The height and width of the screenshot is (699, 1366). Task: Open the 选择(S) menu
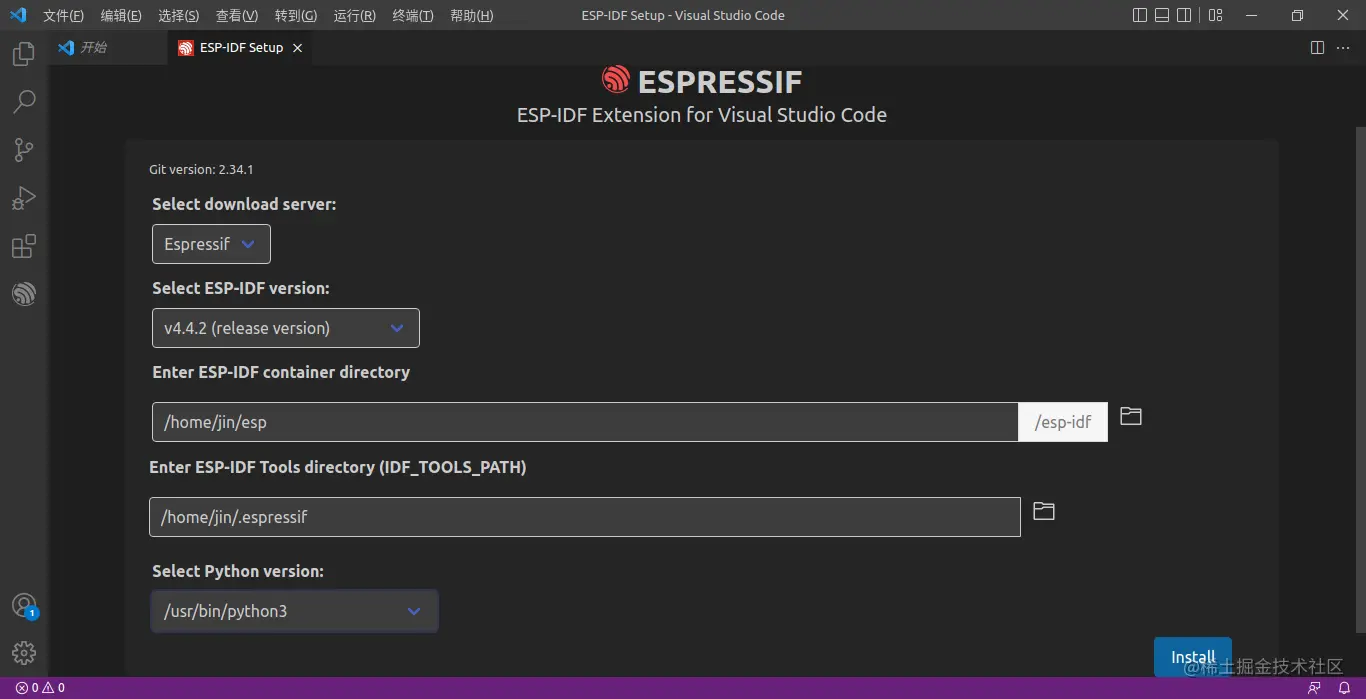coord(178,16)
